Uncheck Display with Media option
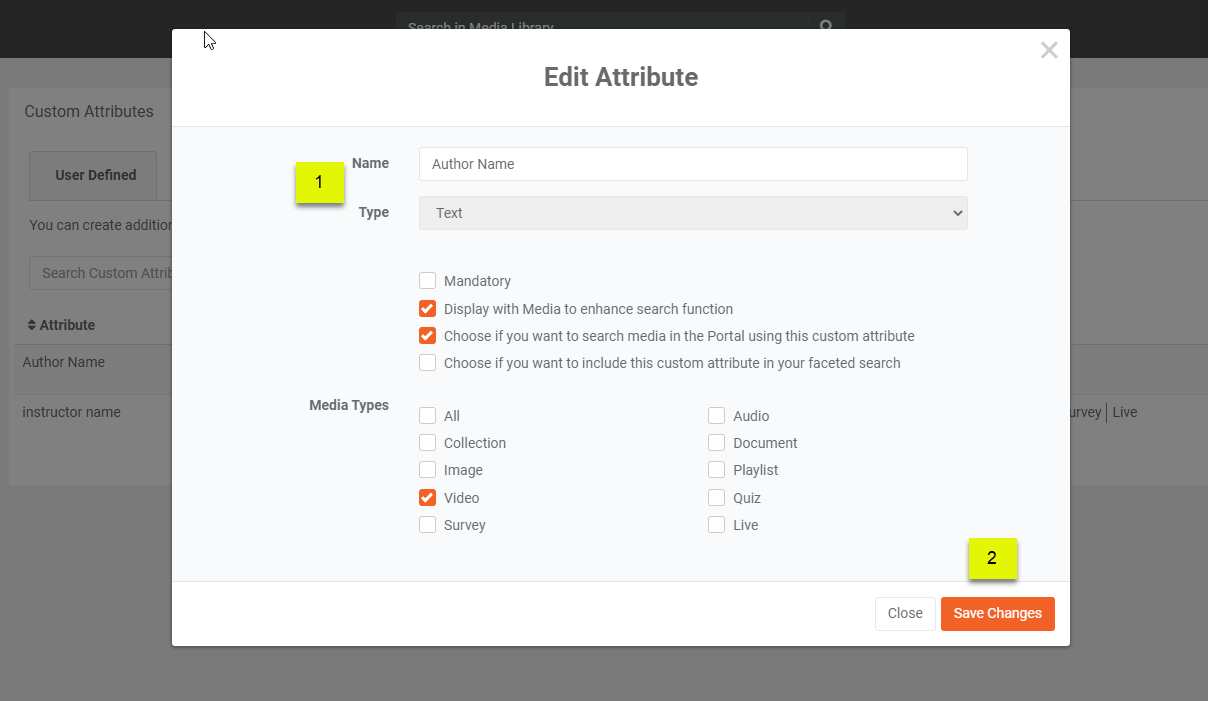This screenshot has height=701, width=1208. (x=428, y=309)
